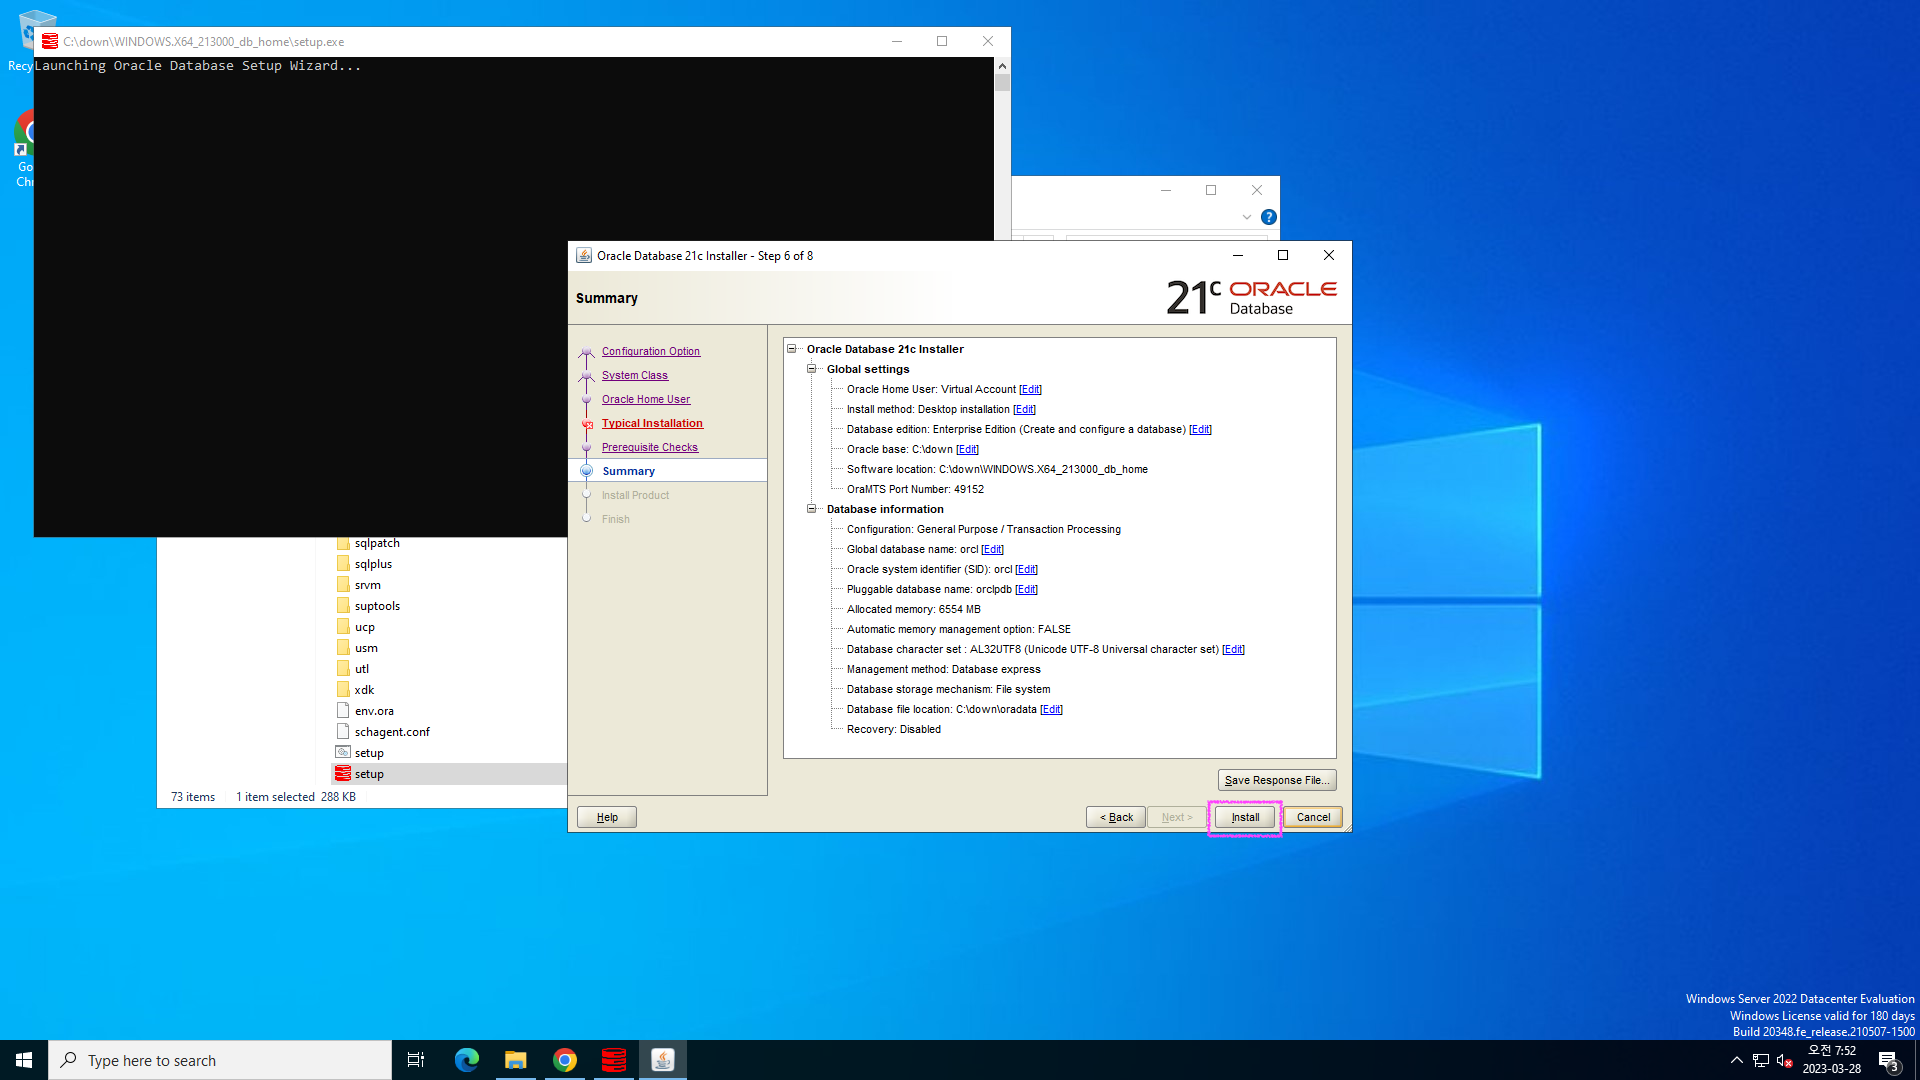Open File Explorer from taskbar
This screenshot has height=1080, width=1920.
tap(515, 1060)
